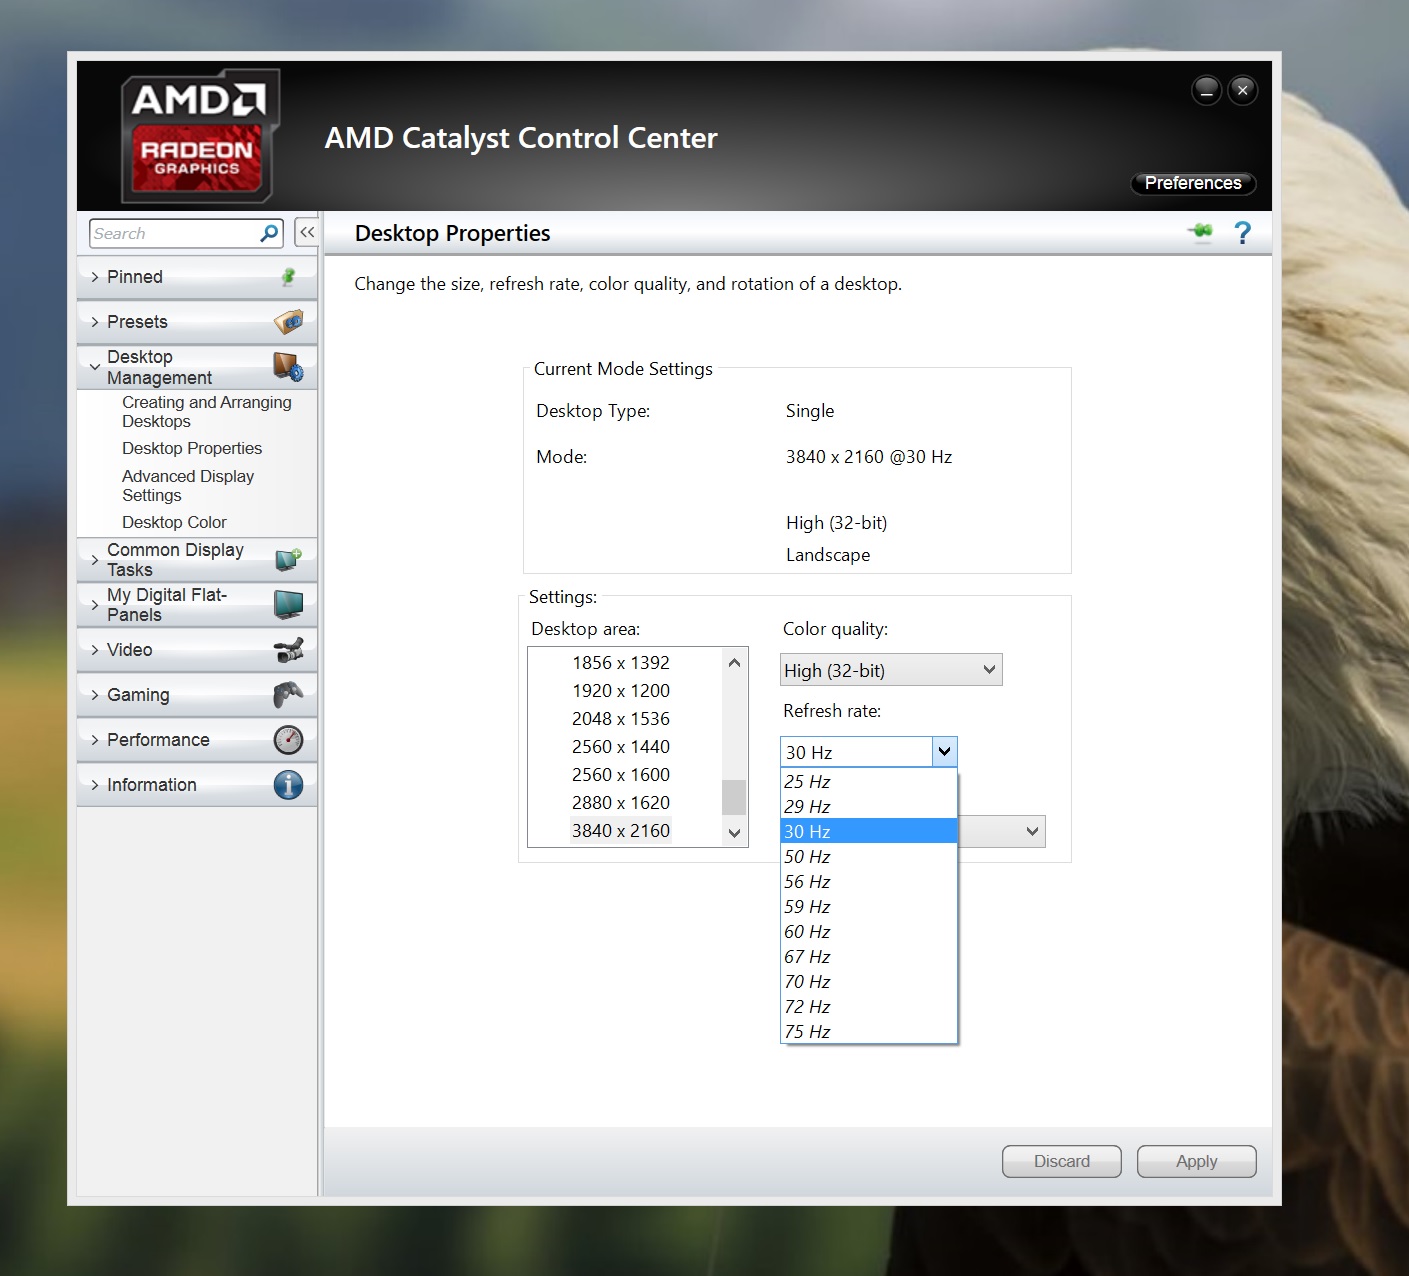Viewport: 1409px width, 1276px height.
Task: Collapse the sidebar with double-arrow button
Action: 307,232
